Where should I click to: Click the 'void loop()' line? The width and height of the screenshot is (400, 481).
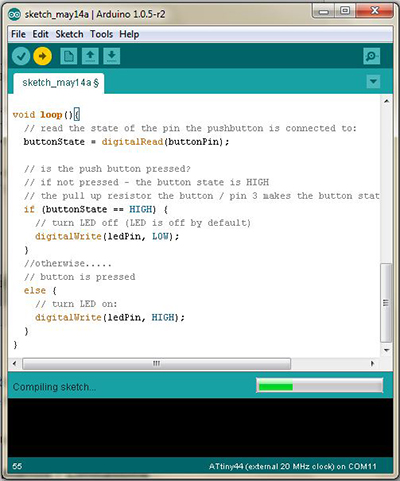point(46,115)
